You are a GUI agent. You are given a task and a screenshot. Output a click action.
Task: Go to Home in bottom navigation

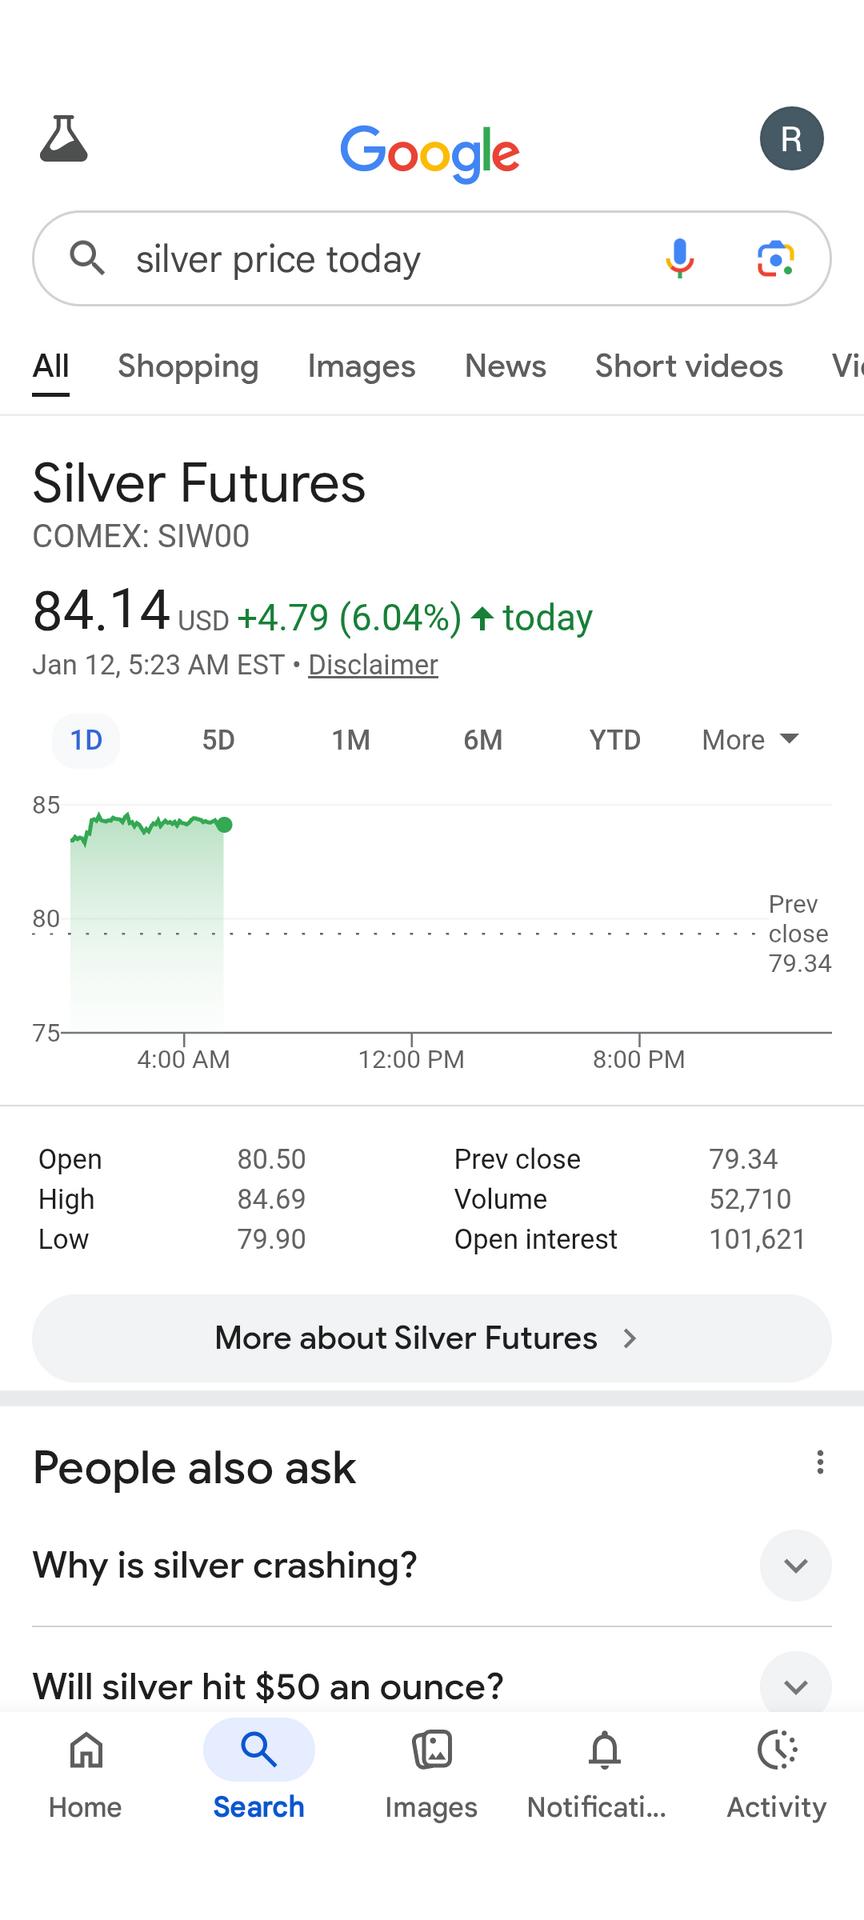86,1772
